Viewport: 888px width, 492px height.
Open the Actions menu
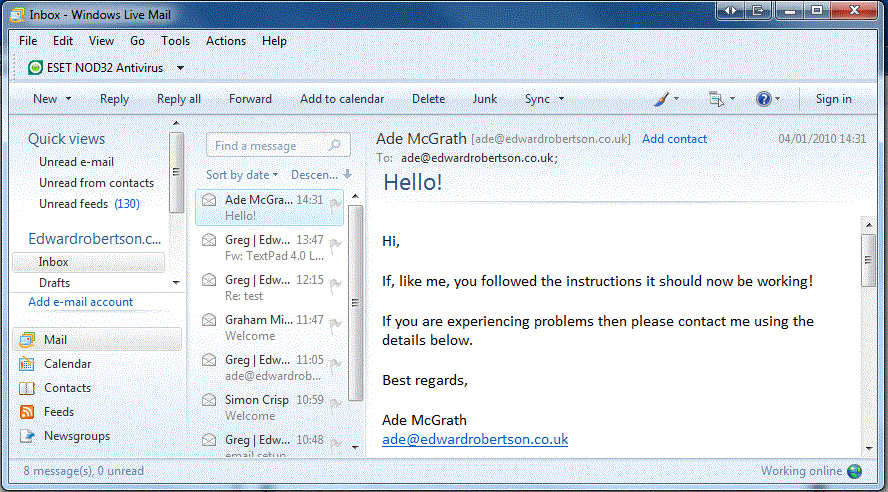225,41
